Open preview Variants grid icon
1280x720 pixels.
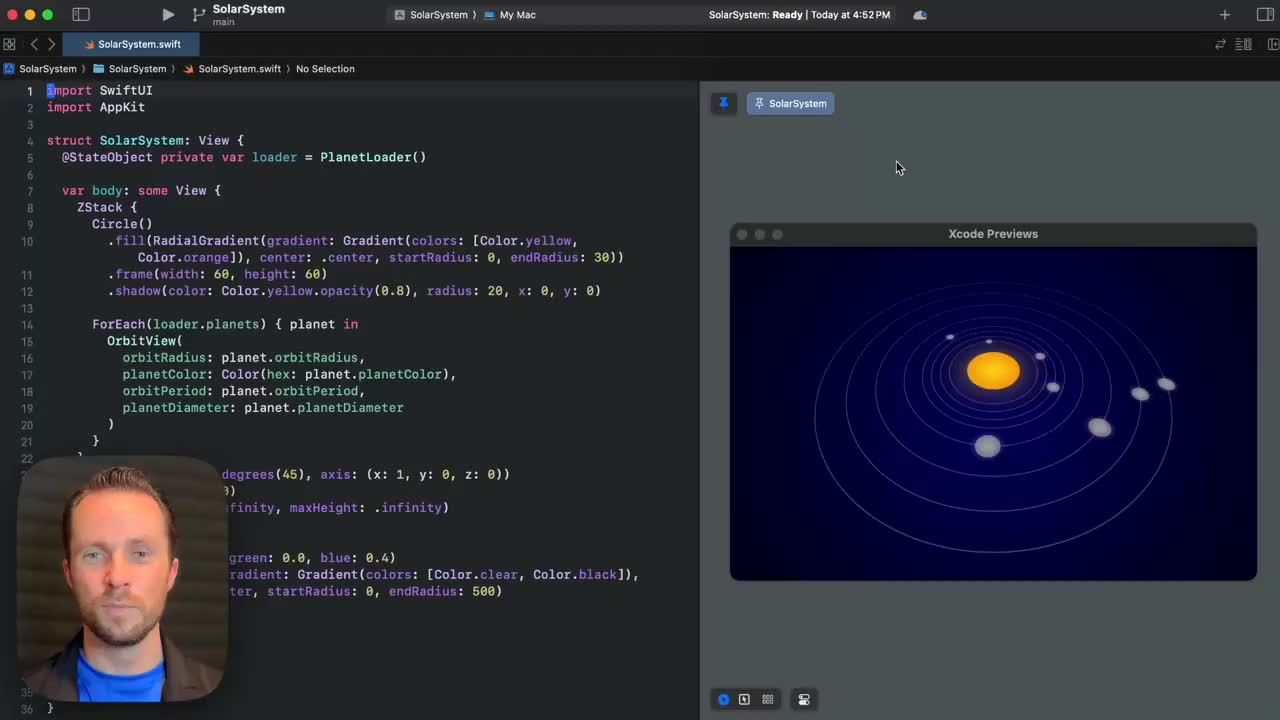tap(767, 699)
